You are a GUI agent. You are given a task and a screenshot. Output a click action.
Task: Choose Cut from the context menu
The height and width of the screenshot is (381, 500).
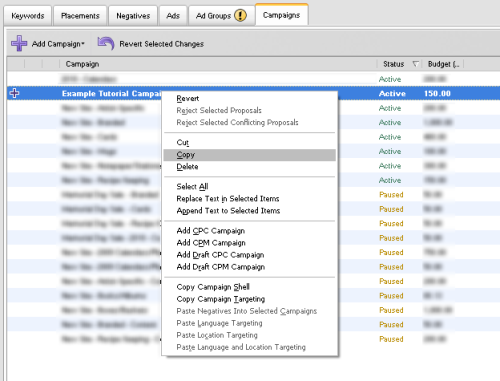point(250,142)
